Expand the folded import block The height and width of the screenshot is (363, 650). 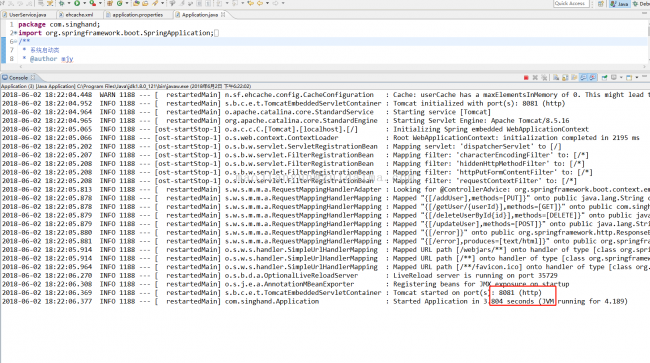15,33
